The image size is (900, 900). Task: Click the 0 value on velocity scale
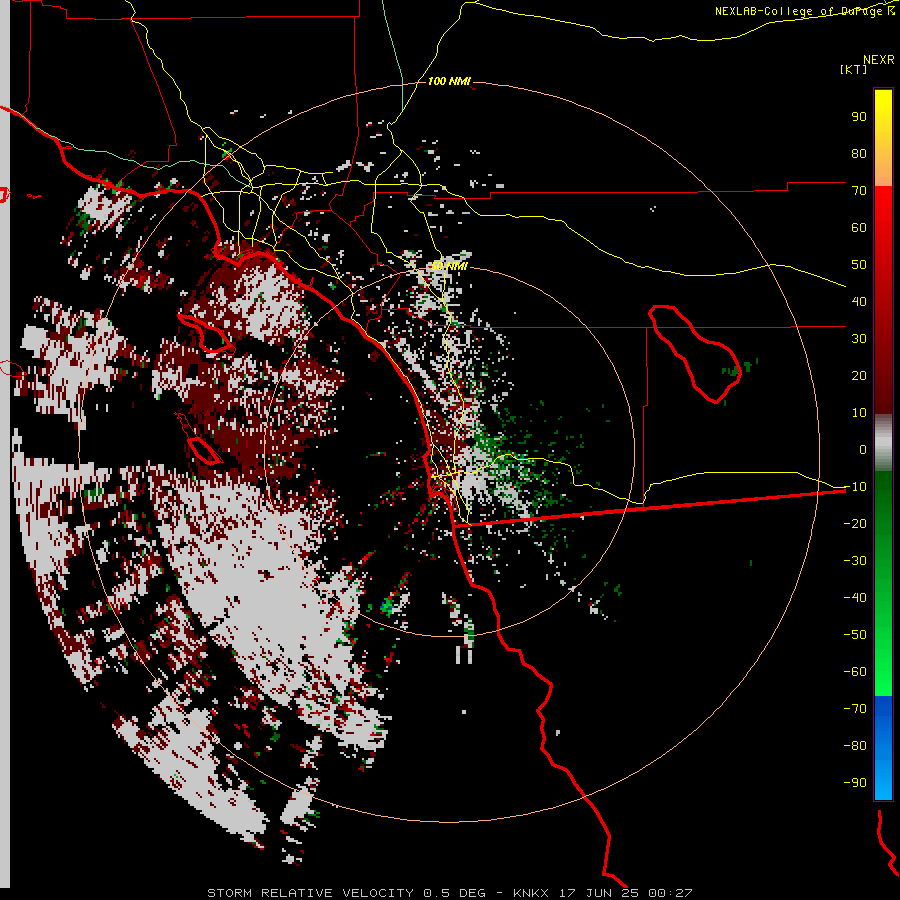click(863, 450)
